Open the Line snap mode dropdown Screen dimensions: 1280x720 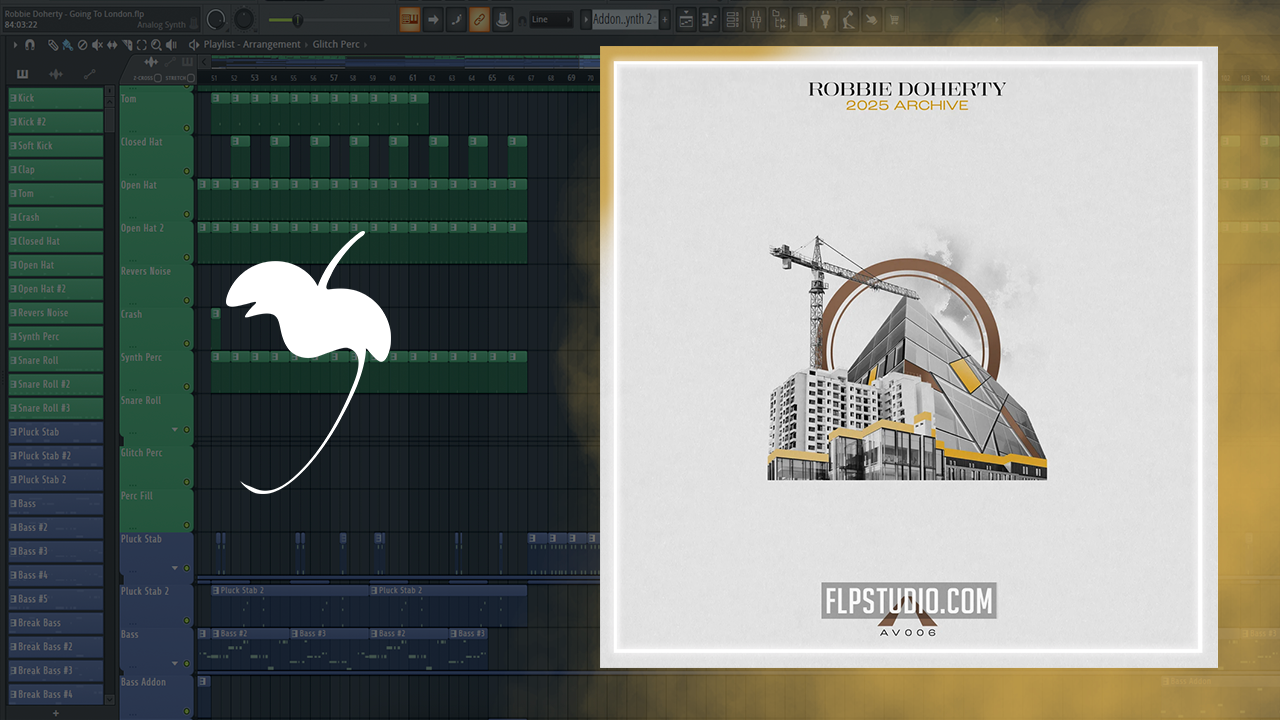(550, 19)
